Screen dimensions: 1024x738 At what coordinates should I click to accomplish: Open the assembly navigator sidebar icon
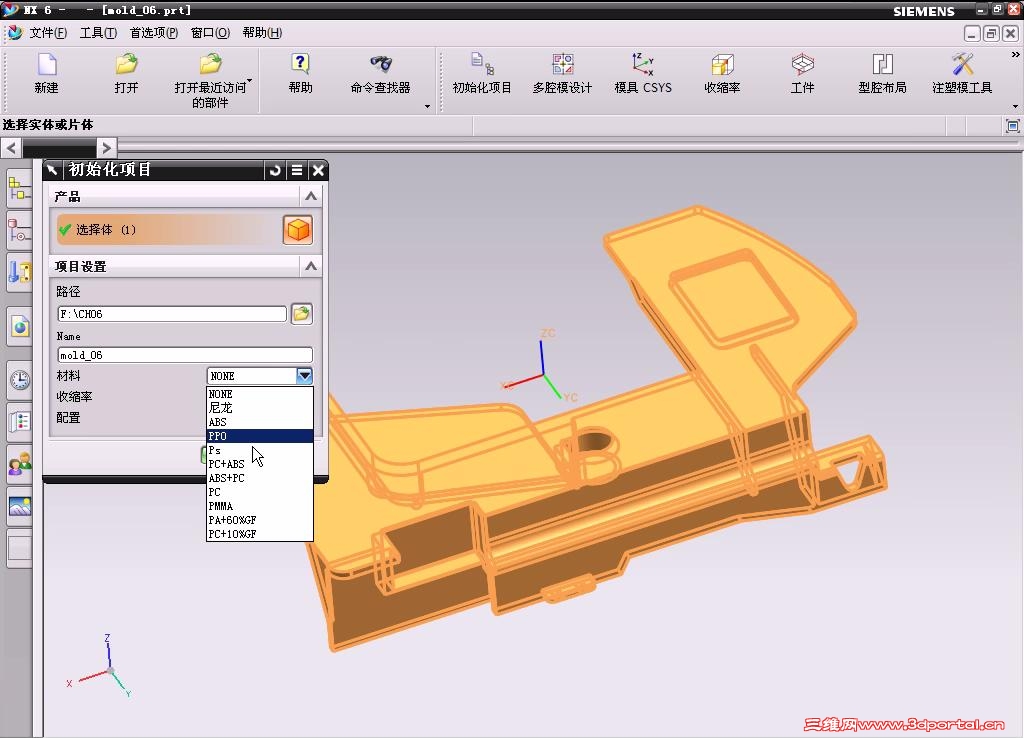20,189
